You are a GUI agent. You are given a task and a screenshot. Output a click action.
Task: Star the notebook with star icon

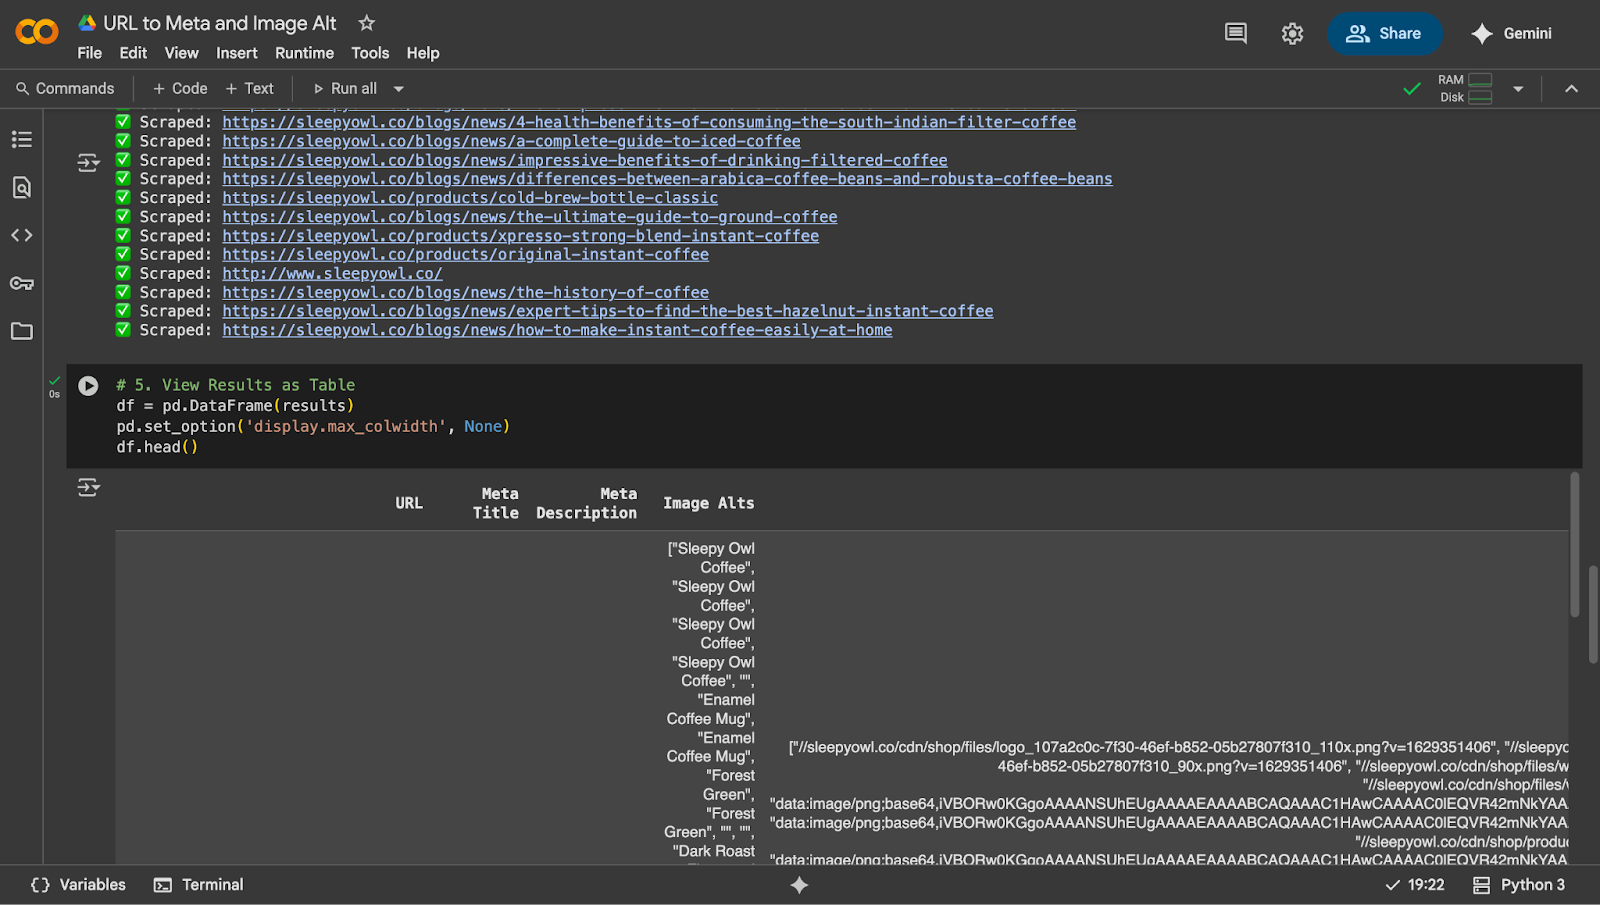coord(367,22)
